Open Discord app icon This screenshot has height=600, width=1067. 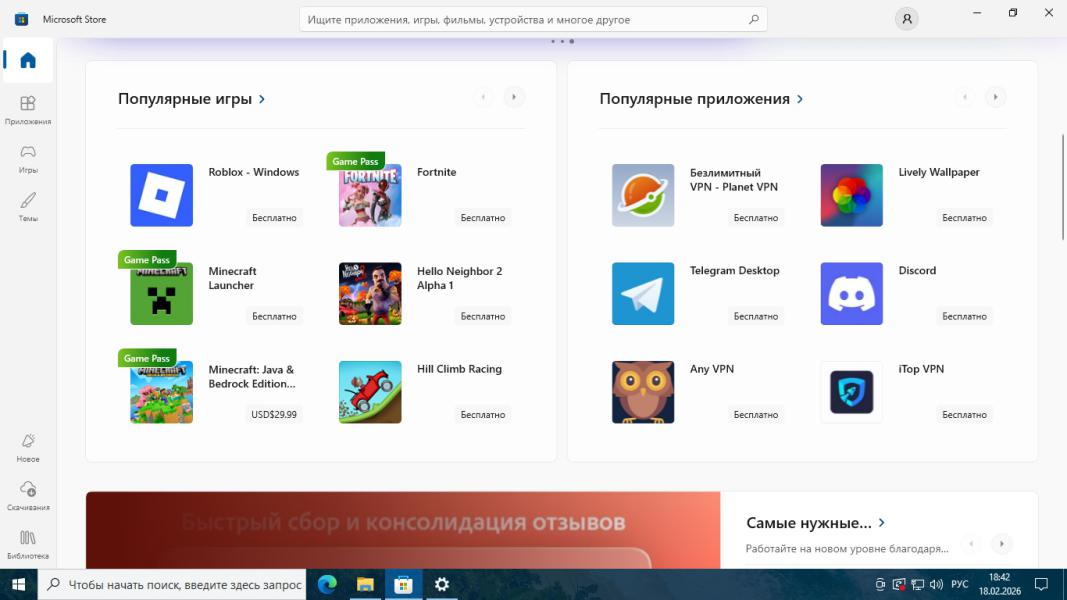click(851, 294)
